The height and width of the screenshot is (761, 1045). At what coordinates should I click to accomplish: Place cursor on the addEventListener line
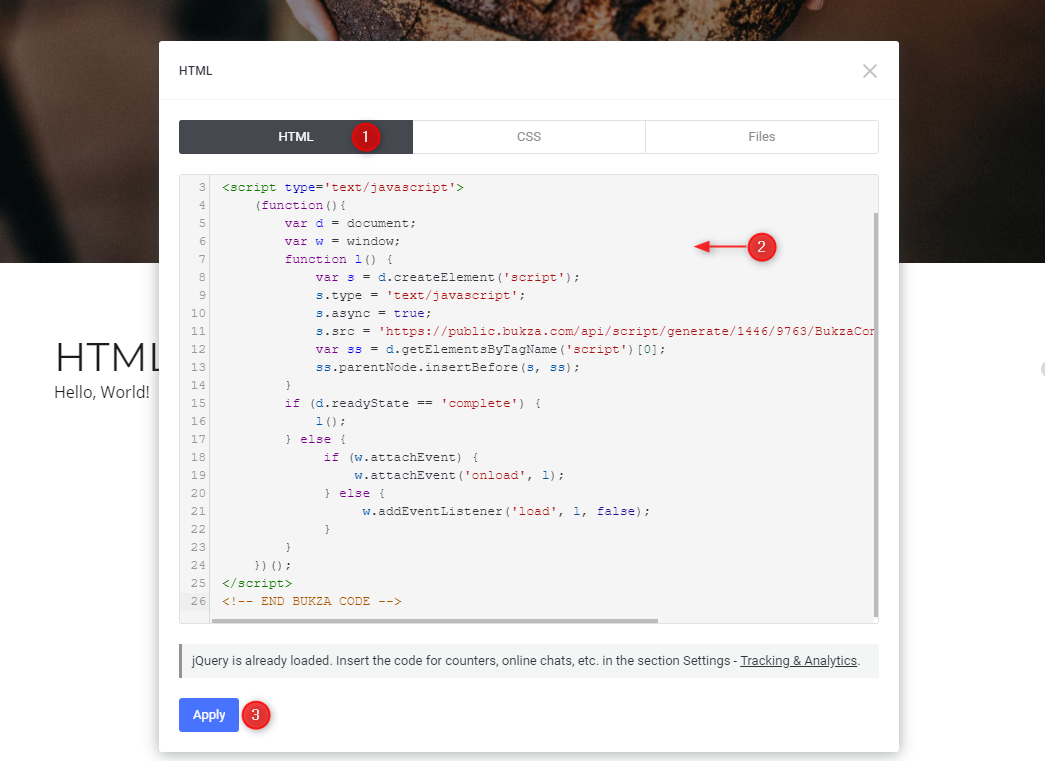tap(505, 511)
